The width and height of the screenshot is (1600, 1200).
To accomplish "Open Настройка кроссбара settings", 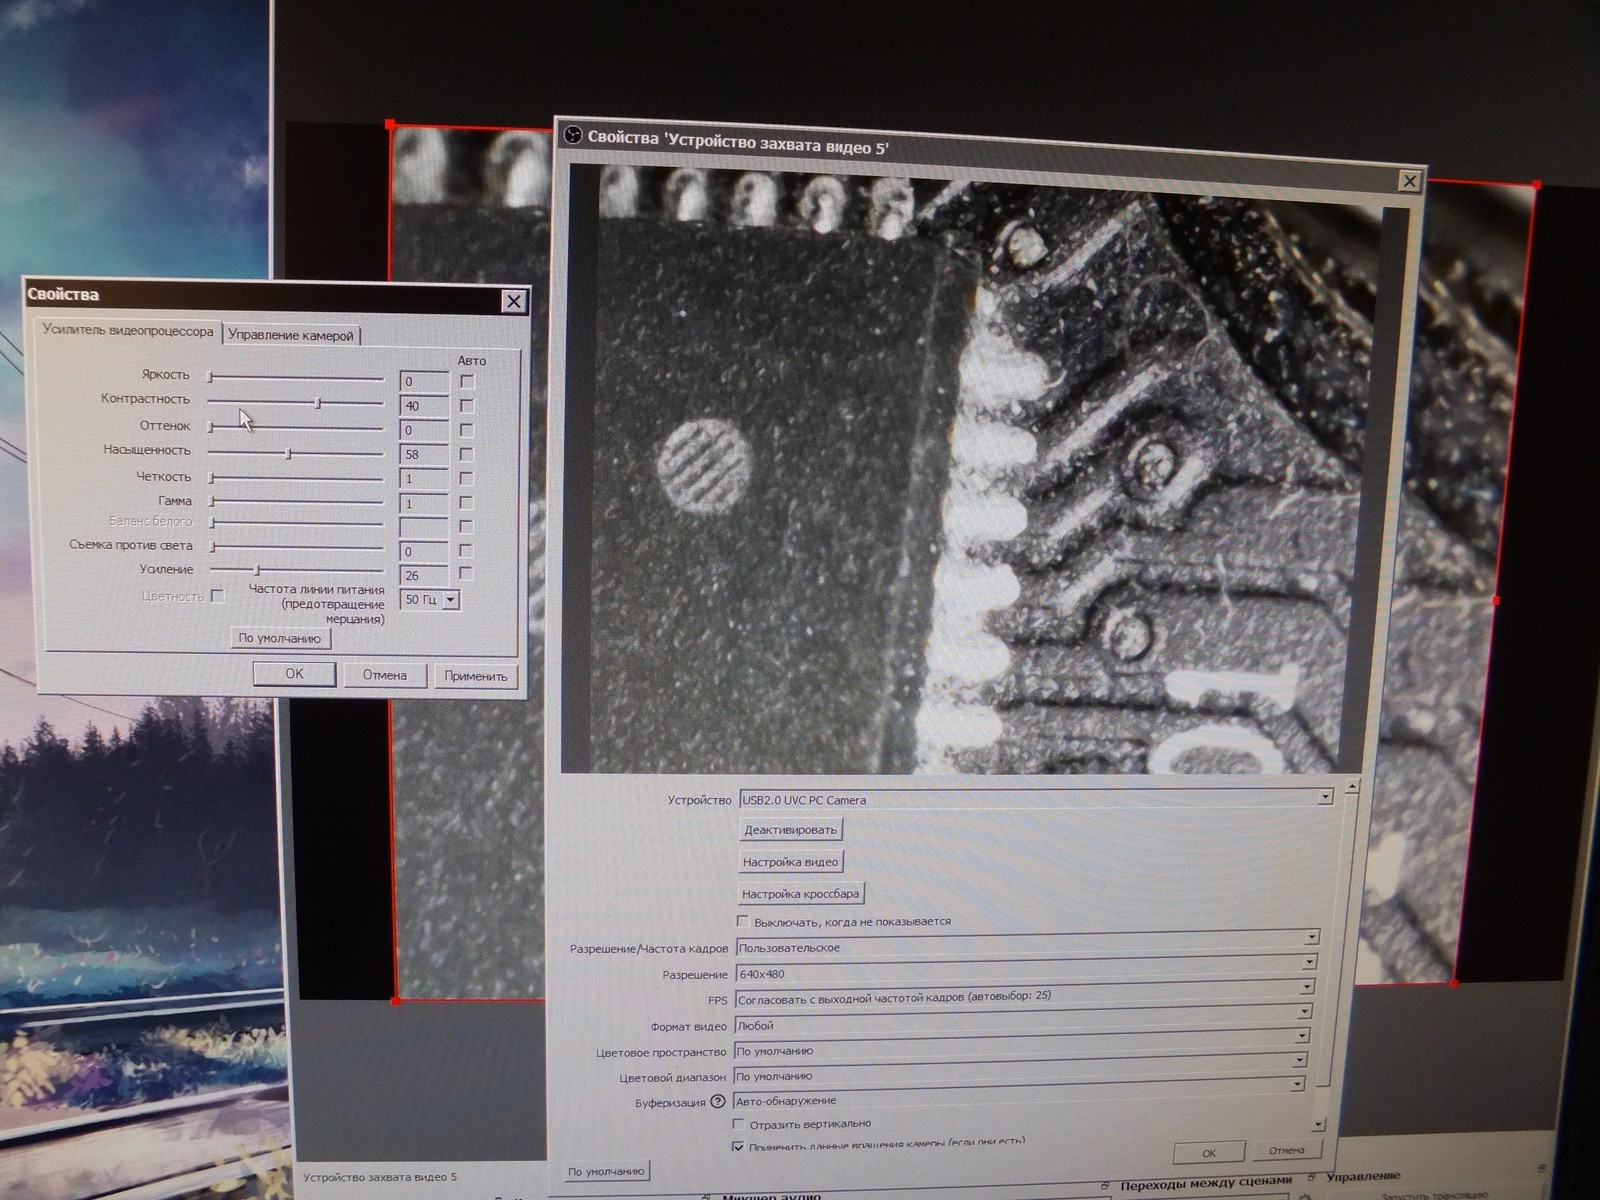I will click(x=800, y=894).
